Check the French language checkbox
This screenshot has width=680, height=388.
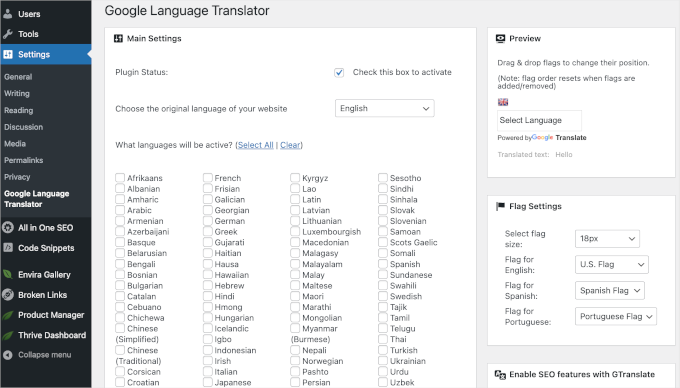pyautogui.click(x=207, y=178)
